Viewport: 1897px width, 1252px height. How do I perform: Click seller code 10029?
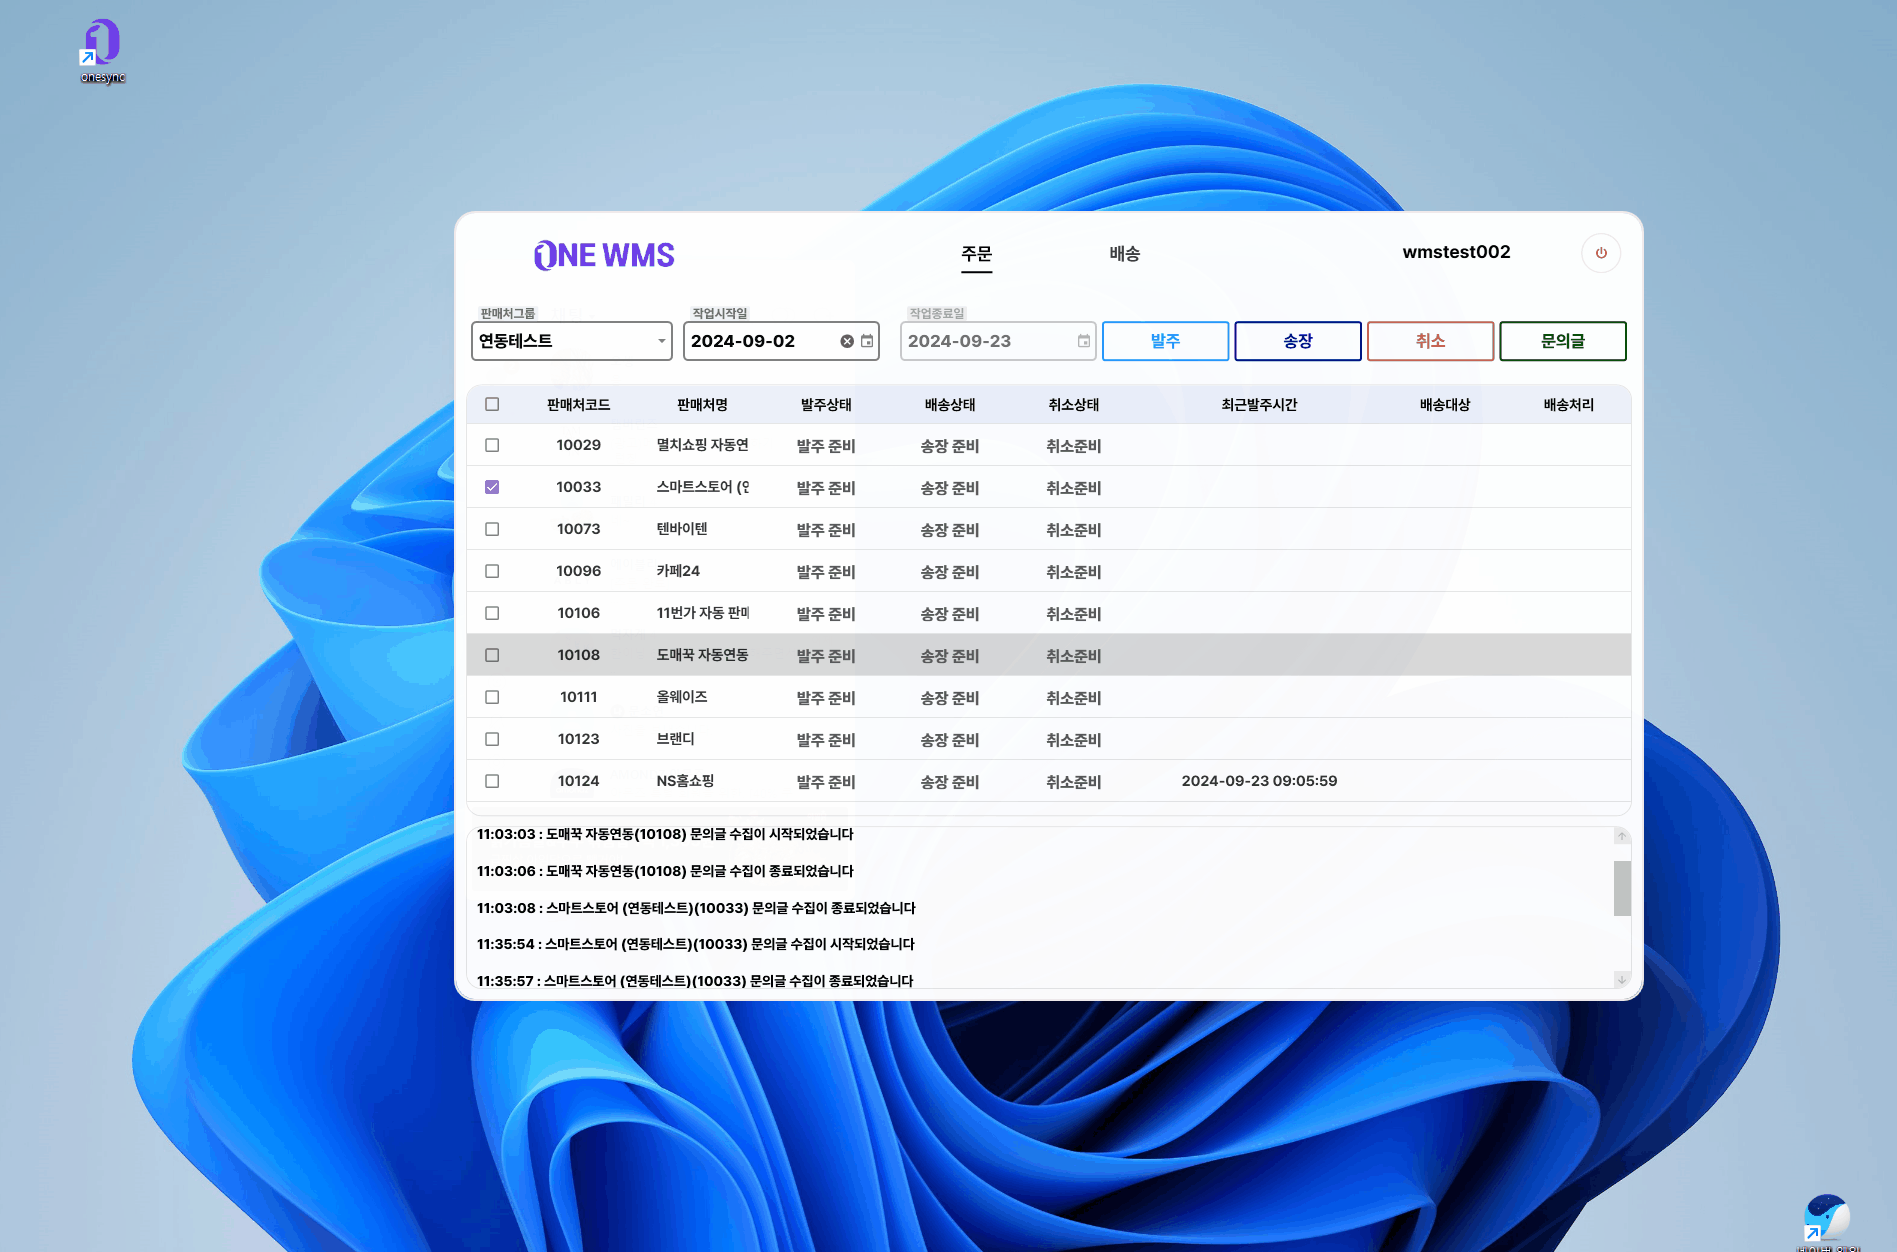[579, 445]
